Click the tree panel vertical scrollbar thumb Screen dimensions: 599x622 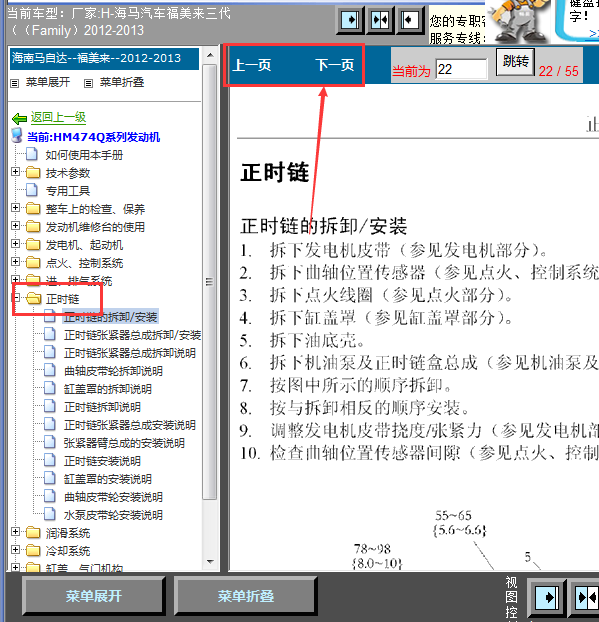(x=210, y=282)
